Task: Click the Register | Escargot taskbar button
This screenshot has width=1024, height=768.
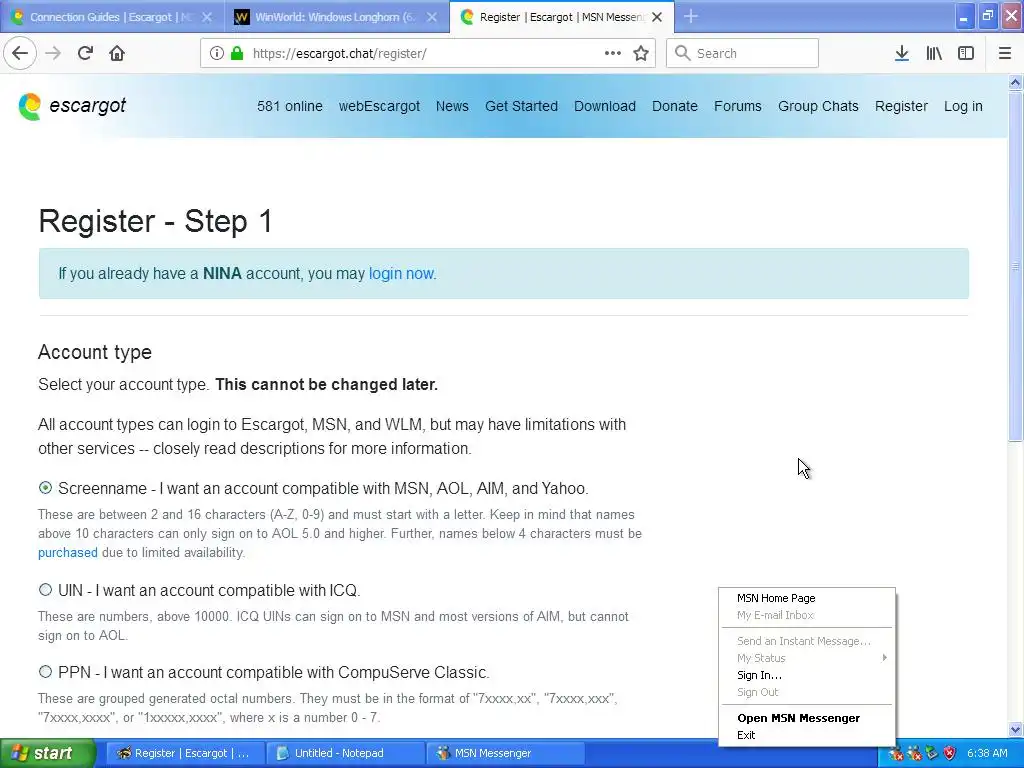Action: pos(185,753)
